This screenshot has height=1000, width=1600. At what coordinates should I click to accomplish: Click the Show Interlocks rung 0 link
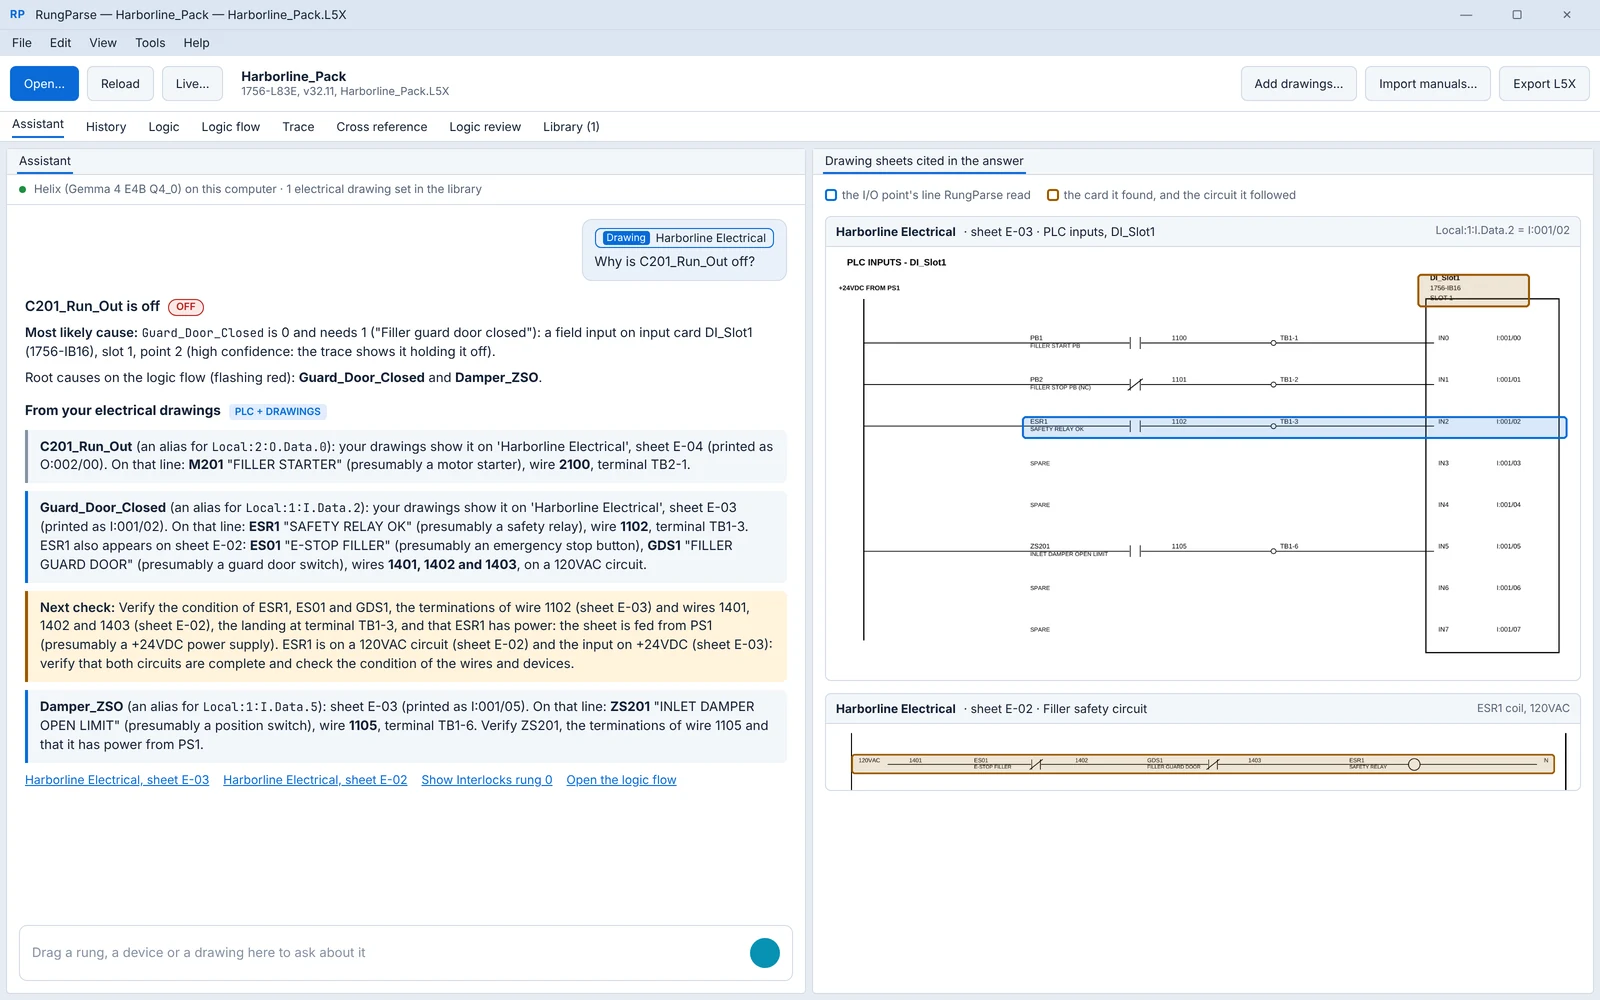pos(487,780)
